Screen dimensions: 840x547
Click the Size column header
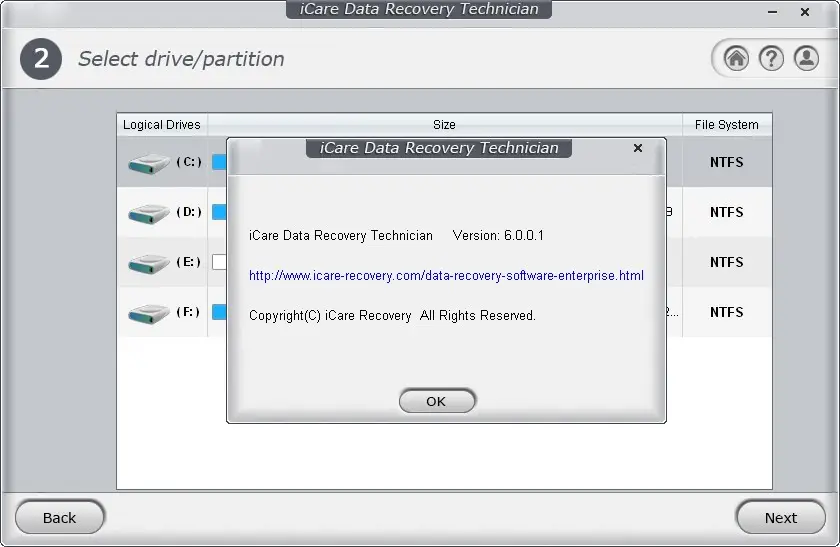pos(444,125)
